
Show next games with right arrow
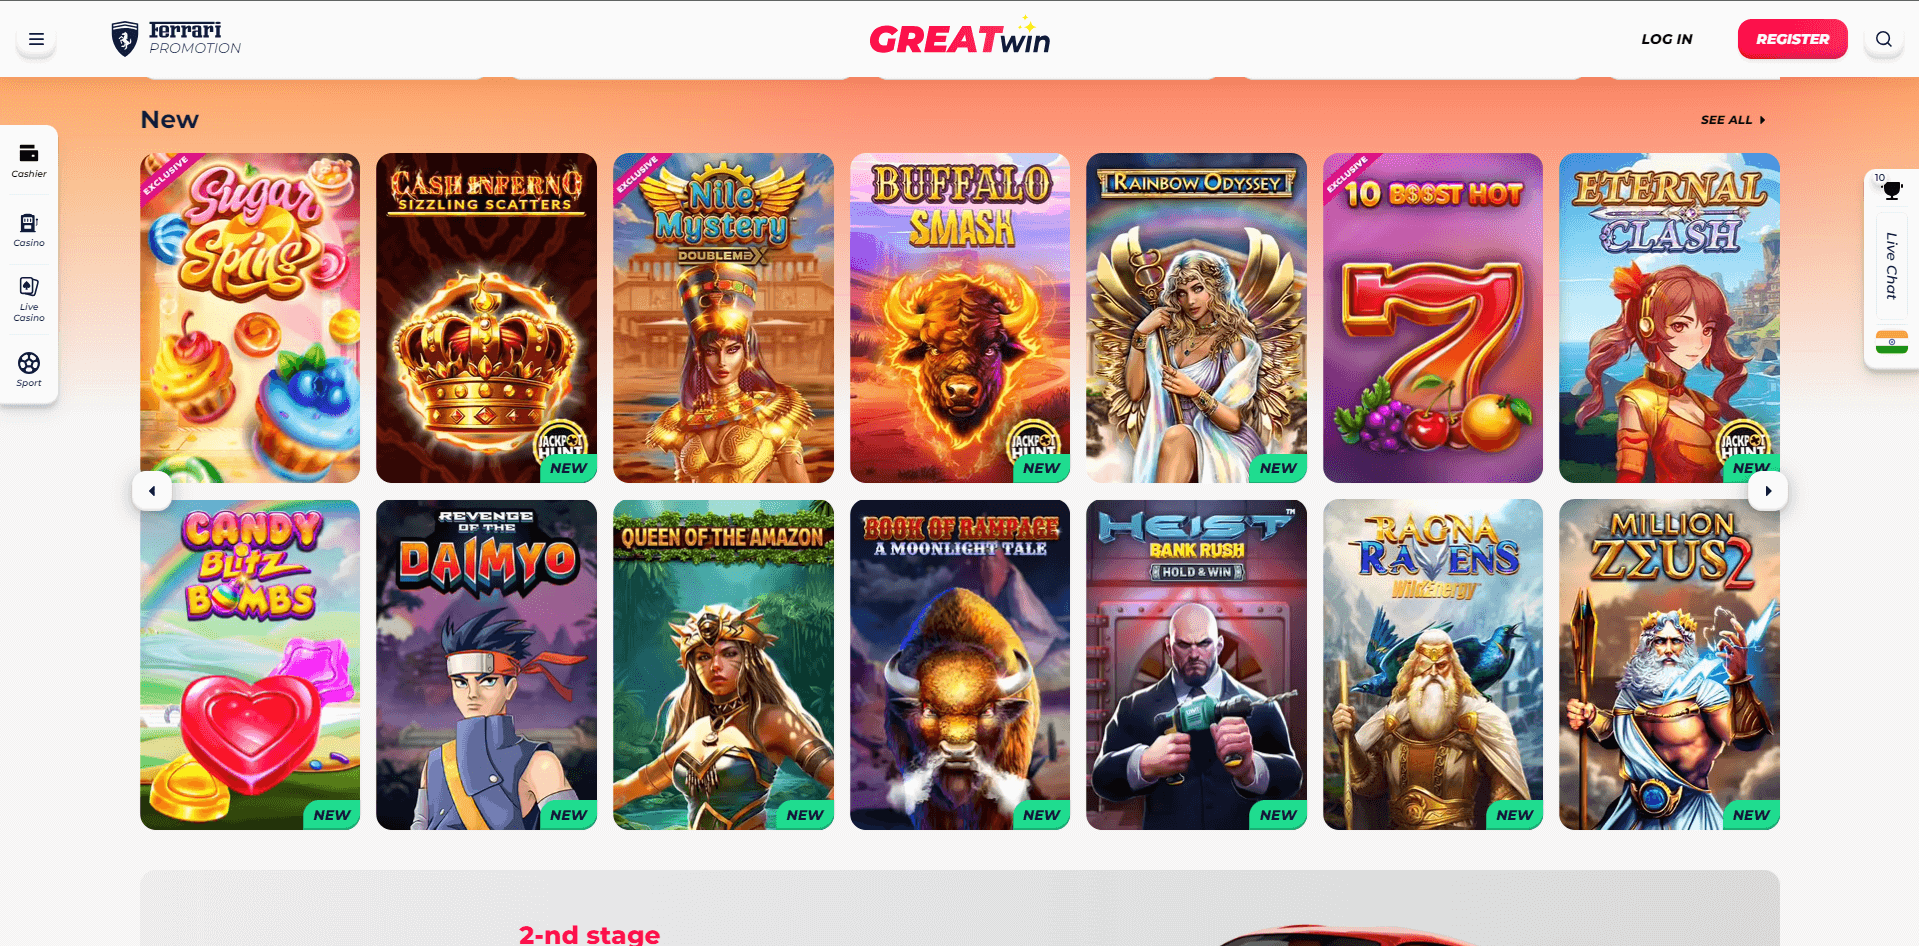[1768, 491]
